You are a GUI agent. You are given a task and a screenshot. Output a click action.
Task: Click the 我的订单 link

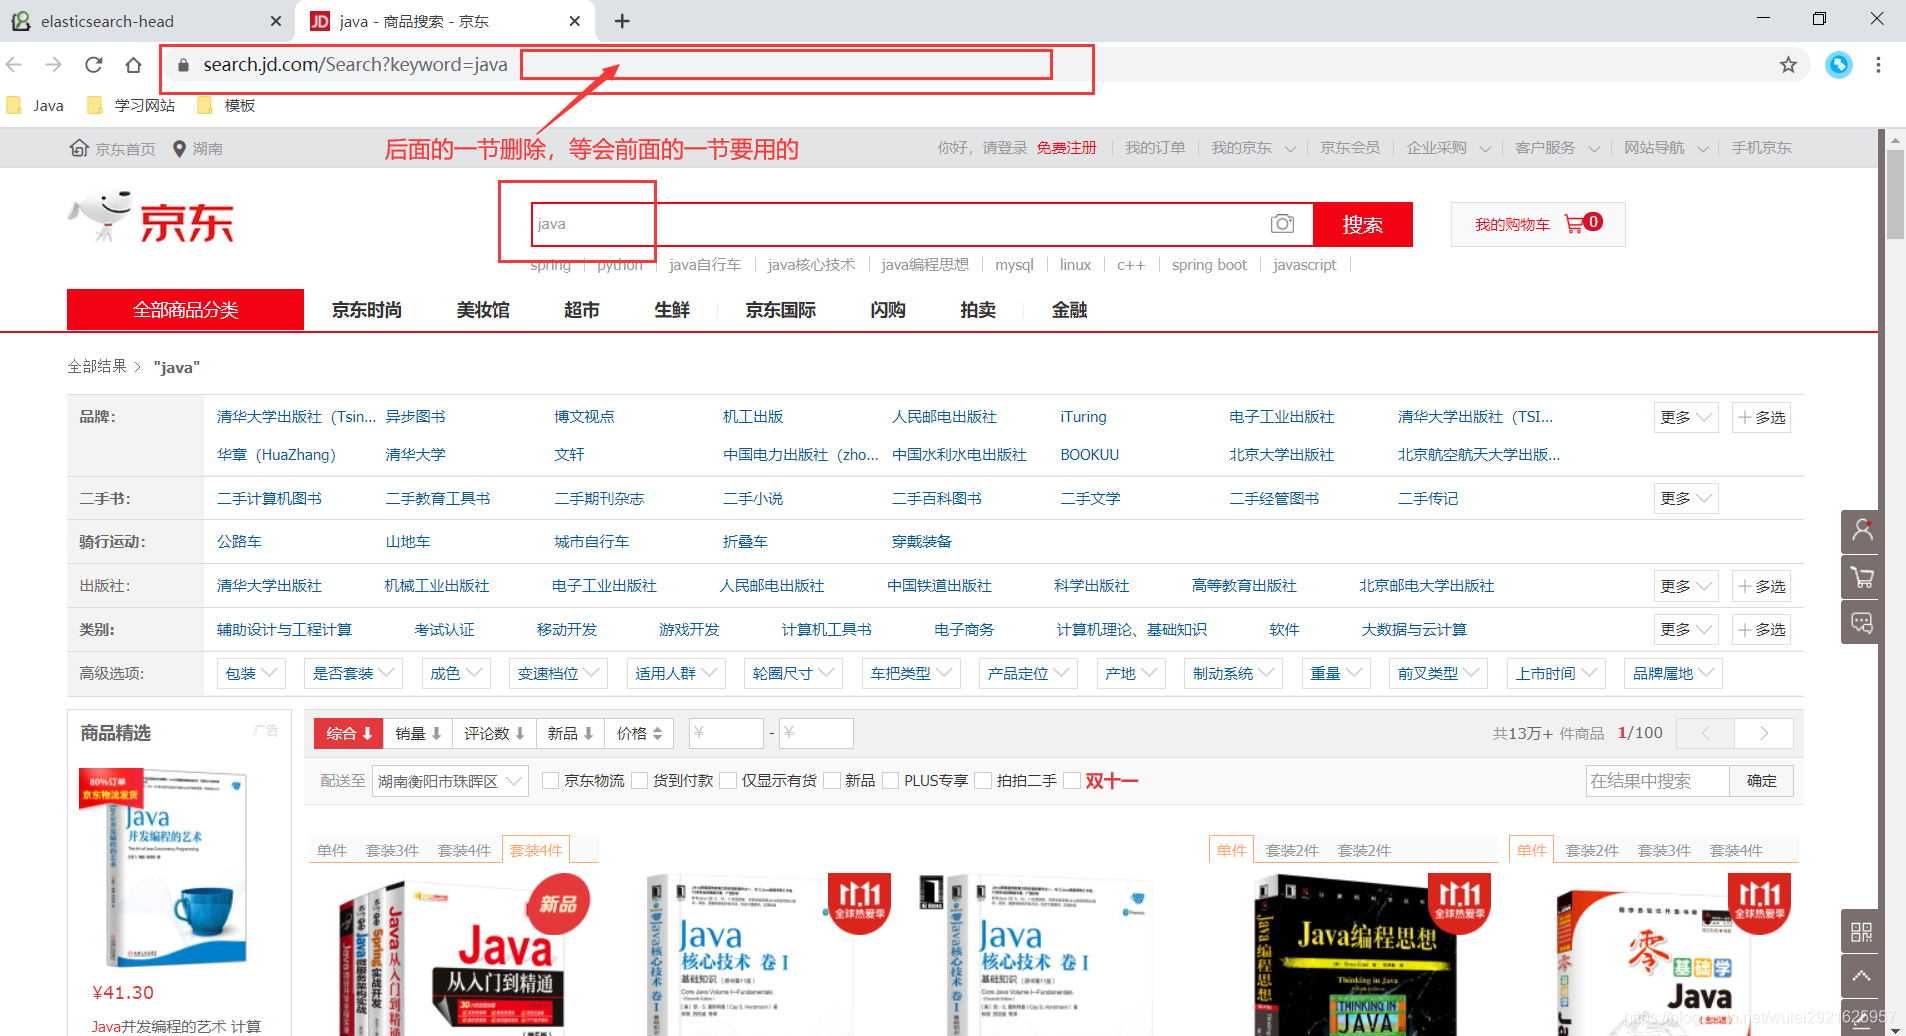[x=1155, y=148]
